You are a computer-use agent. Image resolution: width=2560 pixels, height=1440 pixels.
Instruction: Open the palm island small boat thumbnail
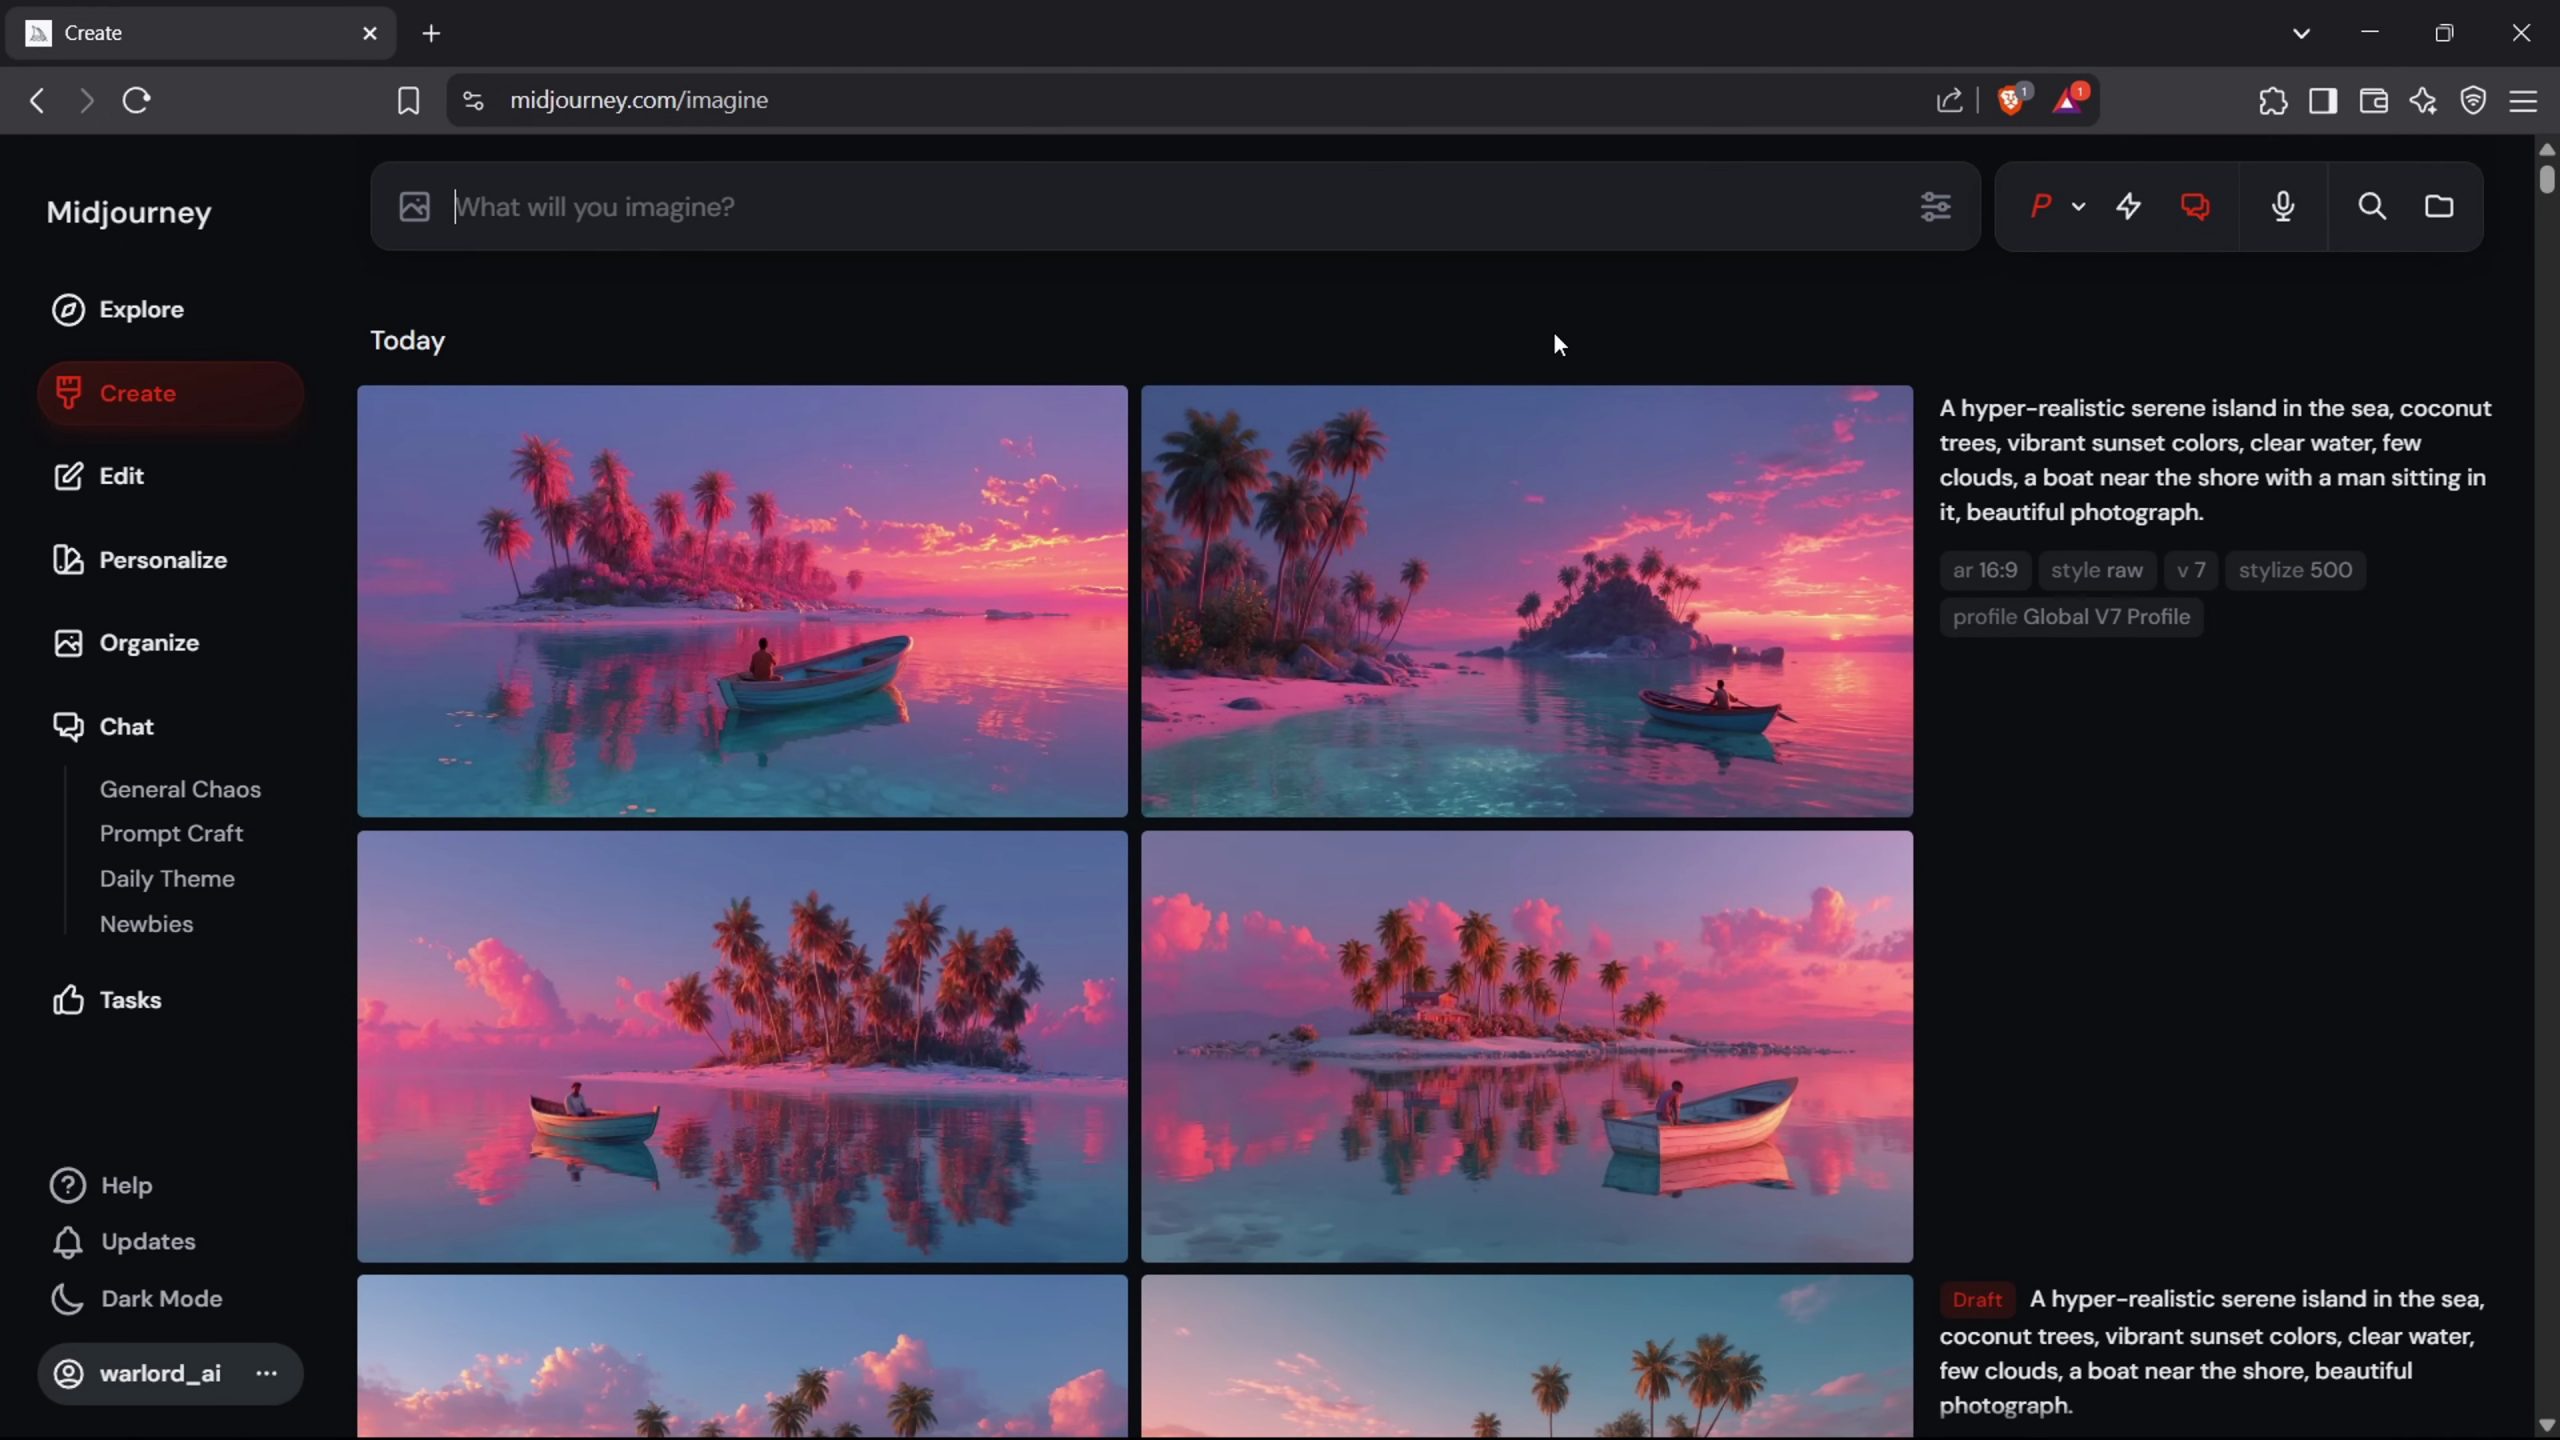pyautogui.click(x=742, y=1046)
